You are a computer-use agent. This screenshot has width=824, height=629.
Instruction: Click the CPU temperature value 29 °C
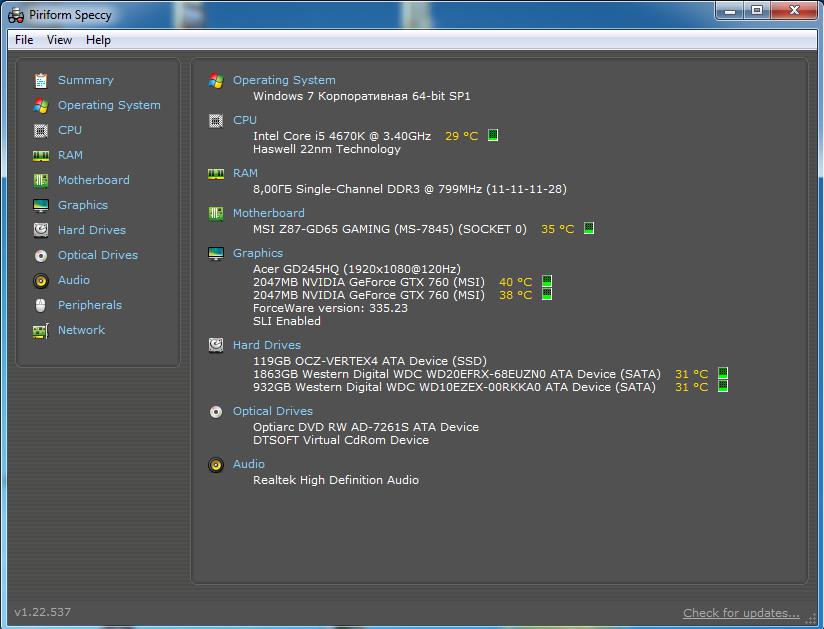[461, 136]
